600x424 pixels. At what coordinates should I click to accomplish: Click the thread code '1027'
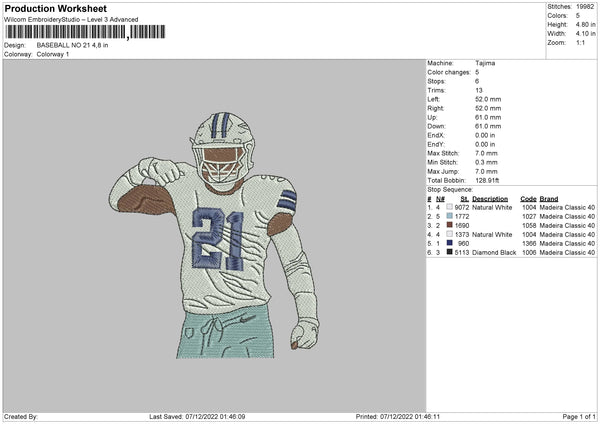529,217
